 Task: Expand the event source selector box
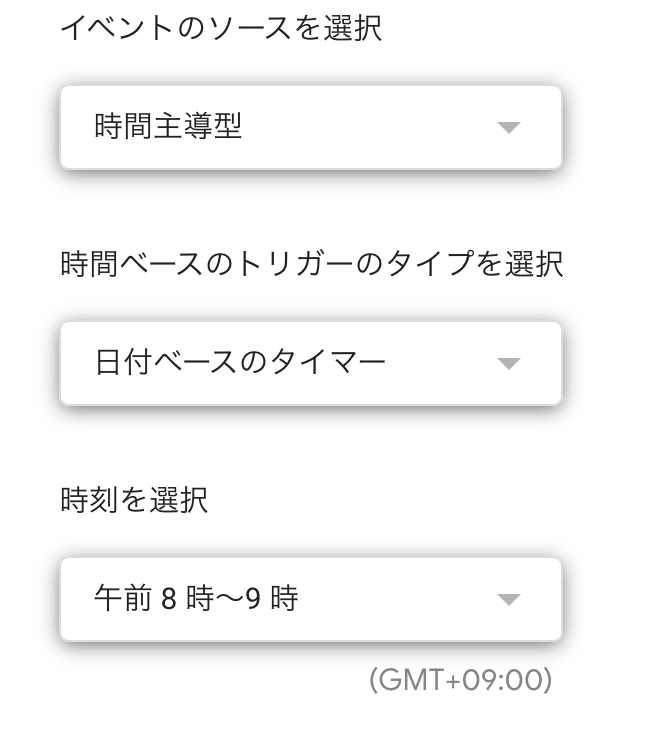pos(310,127)
